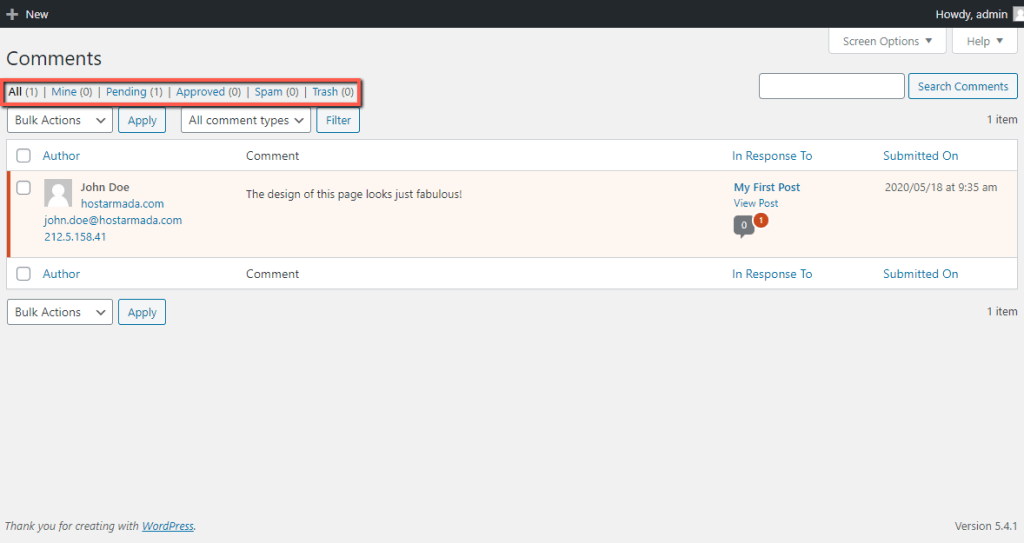Sort by Submitted On in header
The height and width of the screenshot is (543, 1024).
(921, 156)
